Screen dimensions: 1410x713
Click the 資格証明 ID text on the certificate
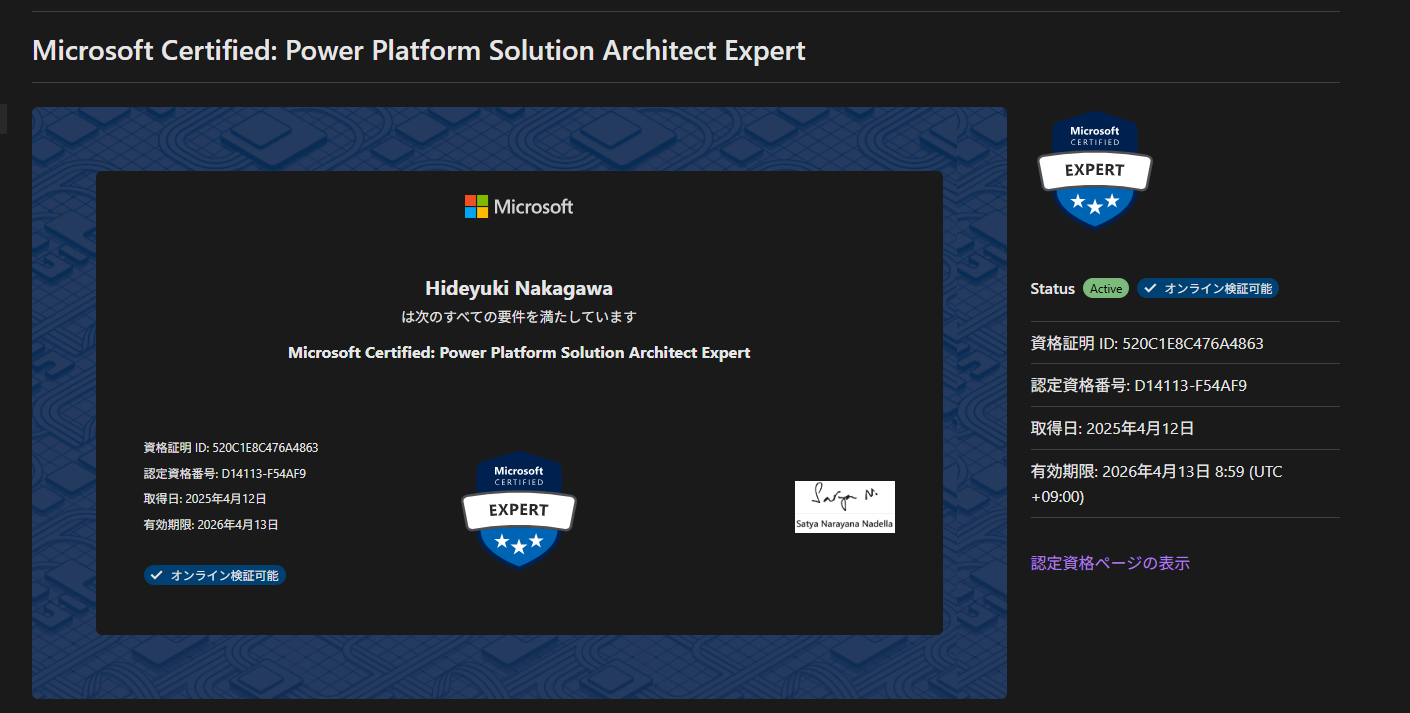click(x=231, y=448)
